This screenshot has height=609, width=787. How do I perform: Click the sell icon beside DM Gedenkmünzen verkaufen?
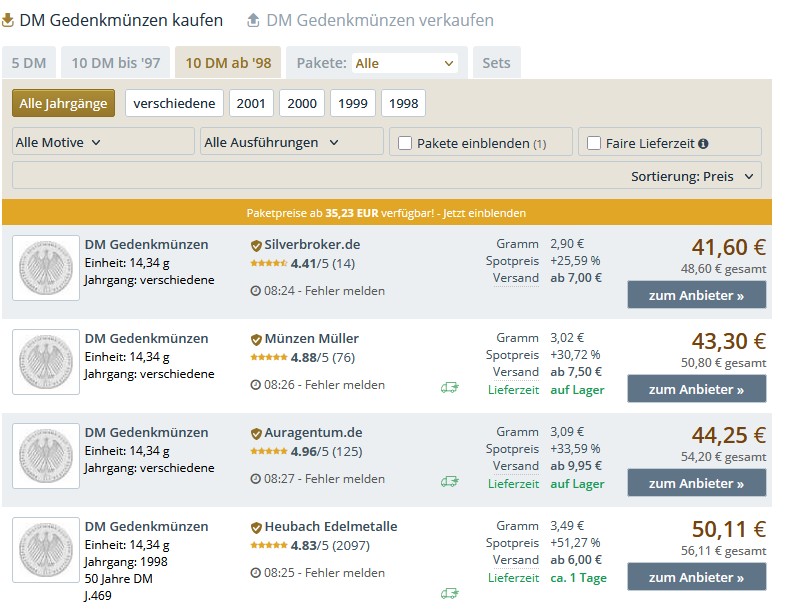[253, 20]
